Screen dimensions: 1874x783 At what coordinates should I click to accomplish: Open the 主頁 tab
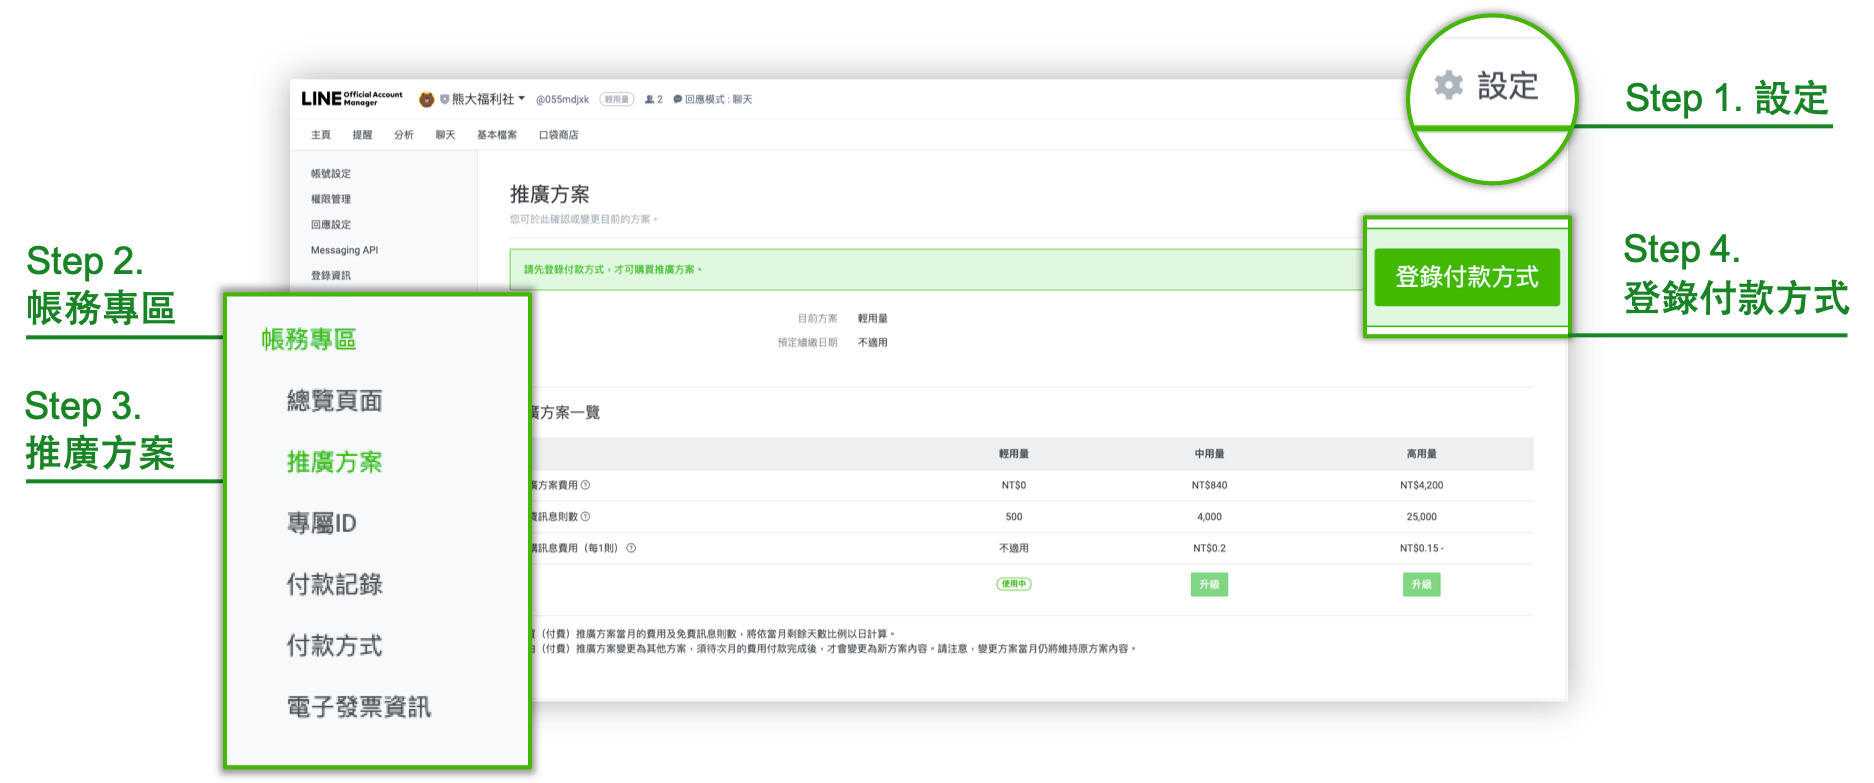pos(321,135)
